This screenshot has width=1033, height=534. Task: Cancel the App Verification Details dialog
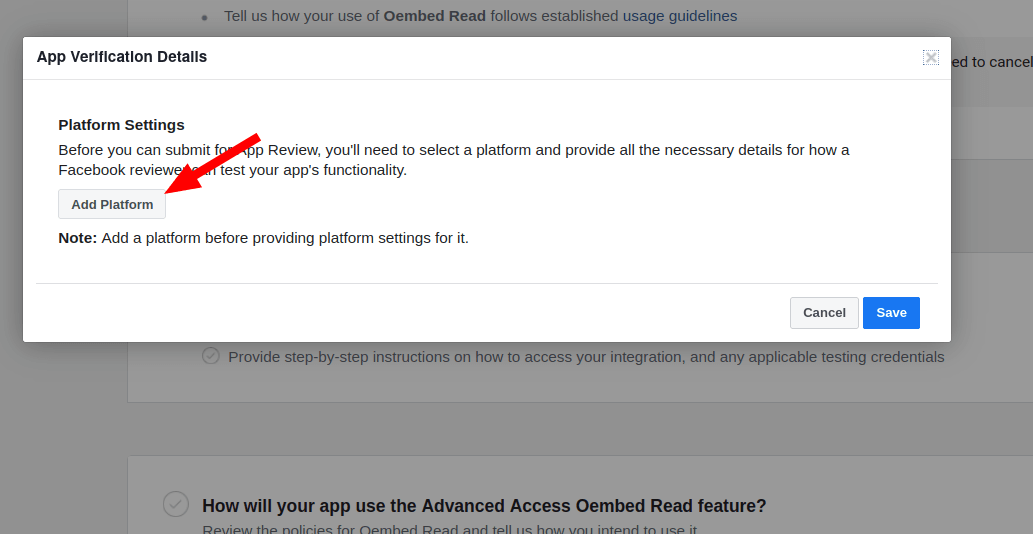(x=824, y=313)
